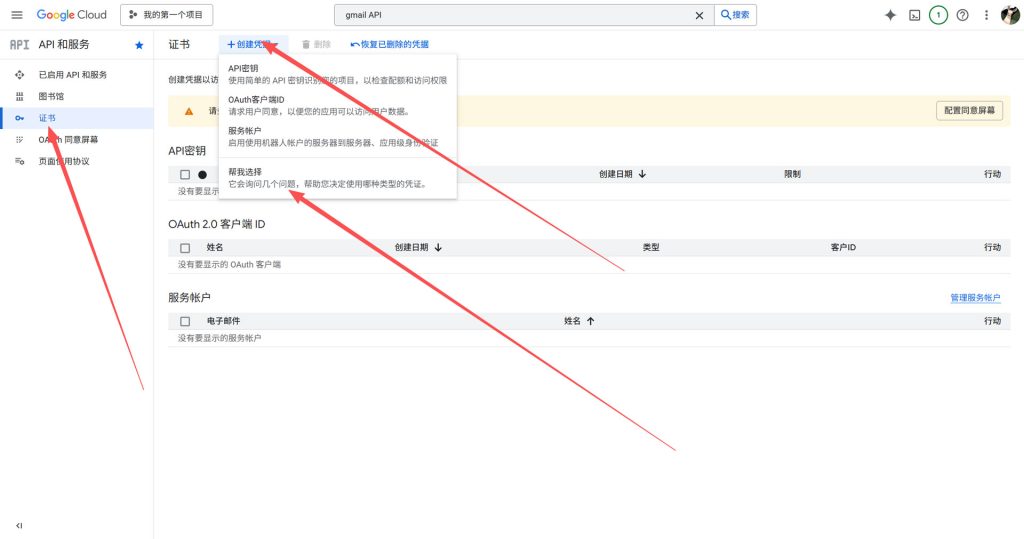Open the 我的第一个项目 project selector
The image size is (1024, 539).
click(x=166, y=15)
